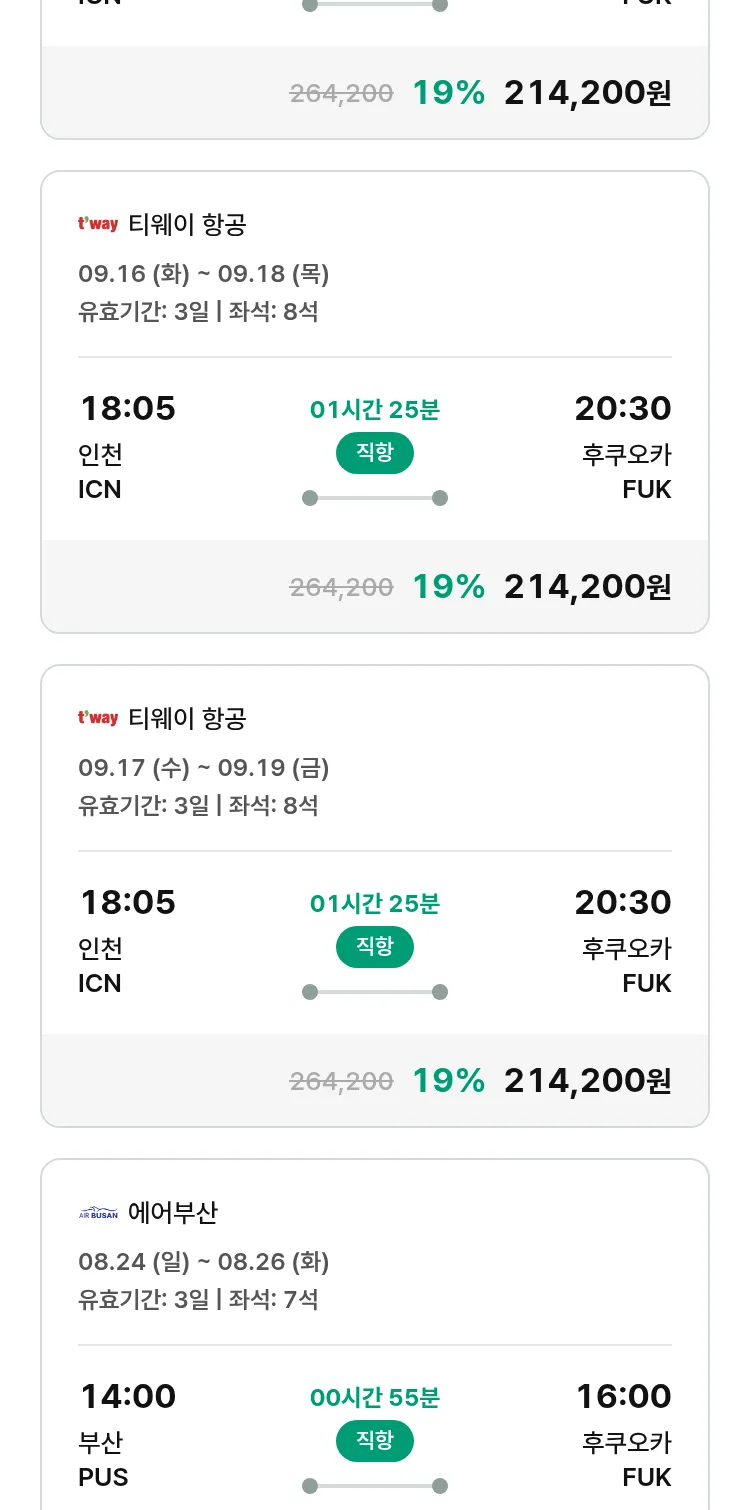The image size is (750, 1510).
Task: Tap the 직항 badge on the 09.16 flight
Action: coord(375,453)
